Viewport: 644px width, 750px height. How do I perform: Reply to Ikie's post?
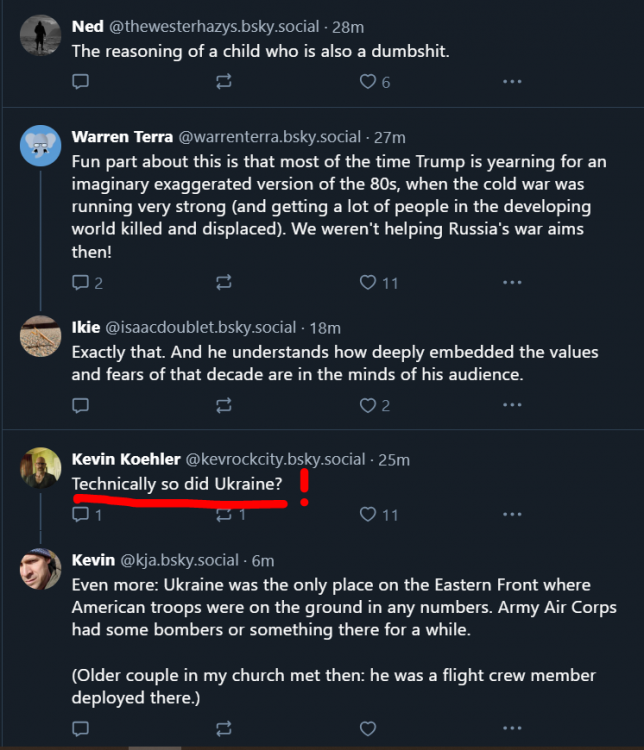pyautogui.click(x=81, y=405)
